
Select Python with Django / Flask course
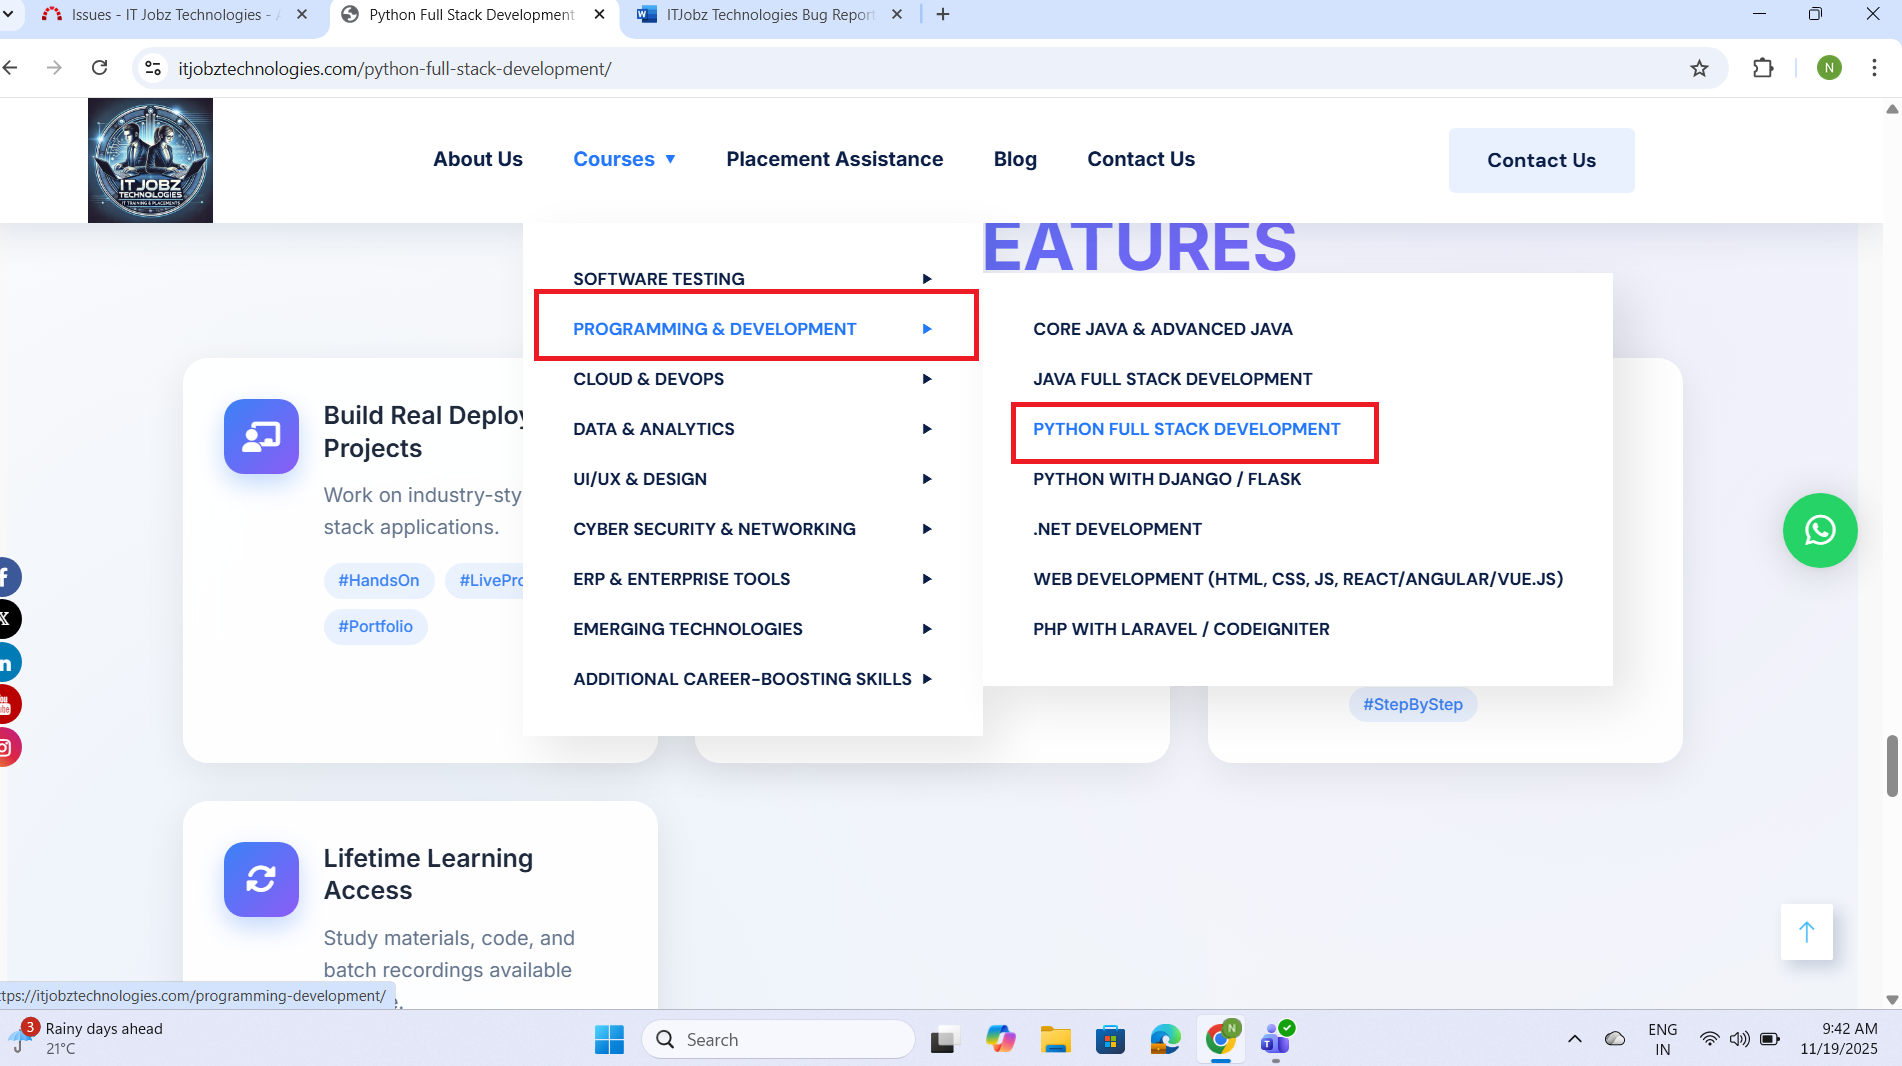click(1166, 479)
